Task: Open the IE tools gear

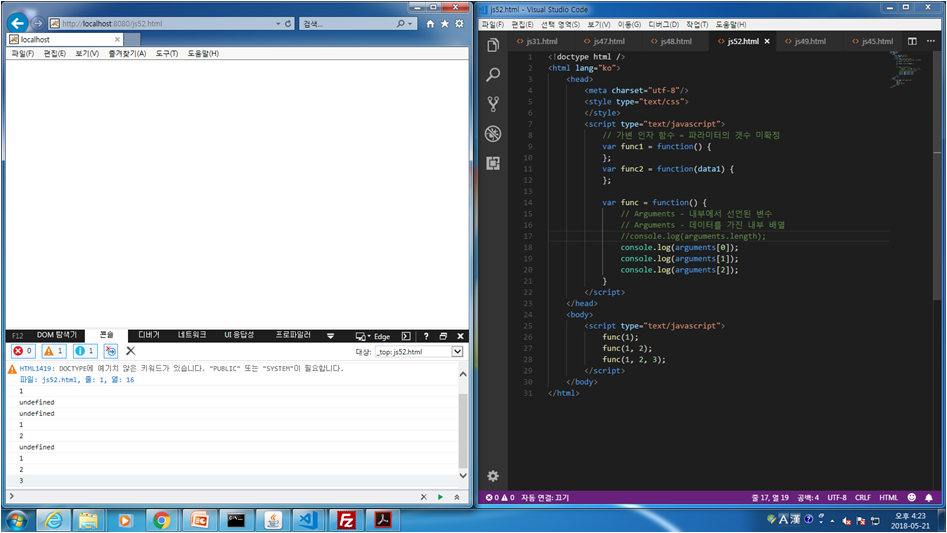Action: pyautogui.click(x=460, y=24)
